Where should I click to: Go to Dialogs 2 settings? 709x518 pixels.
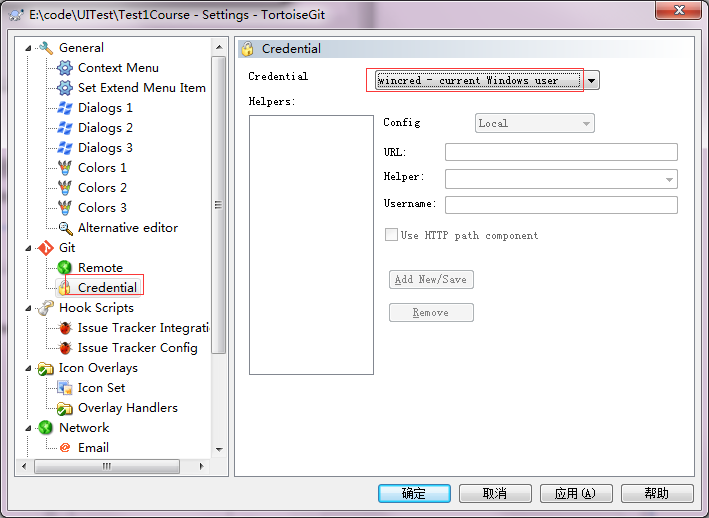pos(105,128)
